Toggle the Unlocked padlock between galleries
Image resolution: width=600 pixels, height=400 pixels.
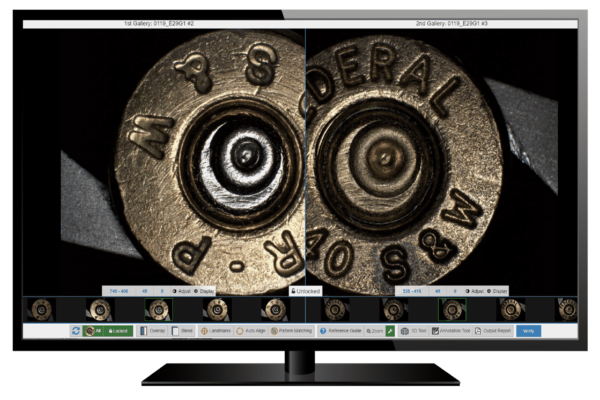pos(305,291)
